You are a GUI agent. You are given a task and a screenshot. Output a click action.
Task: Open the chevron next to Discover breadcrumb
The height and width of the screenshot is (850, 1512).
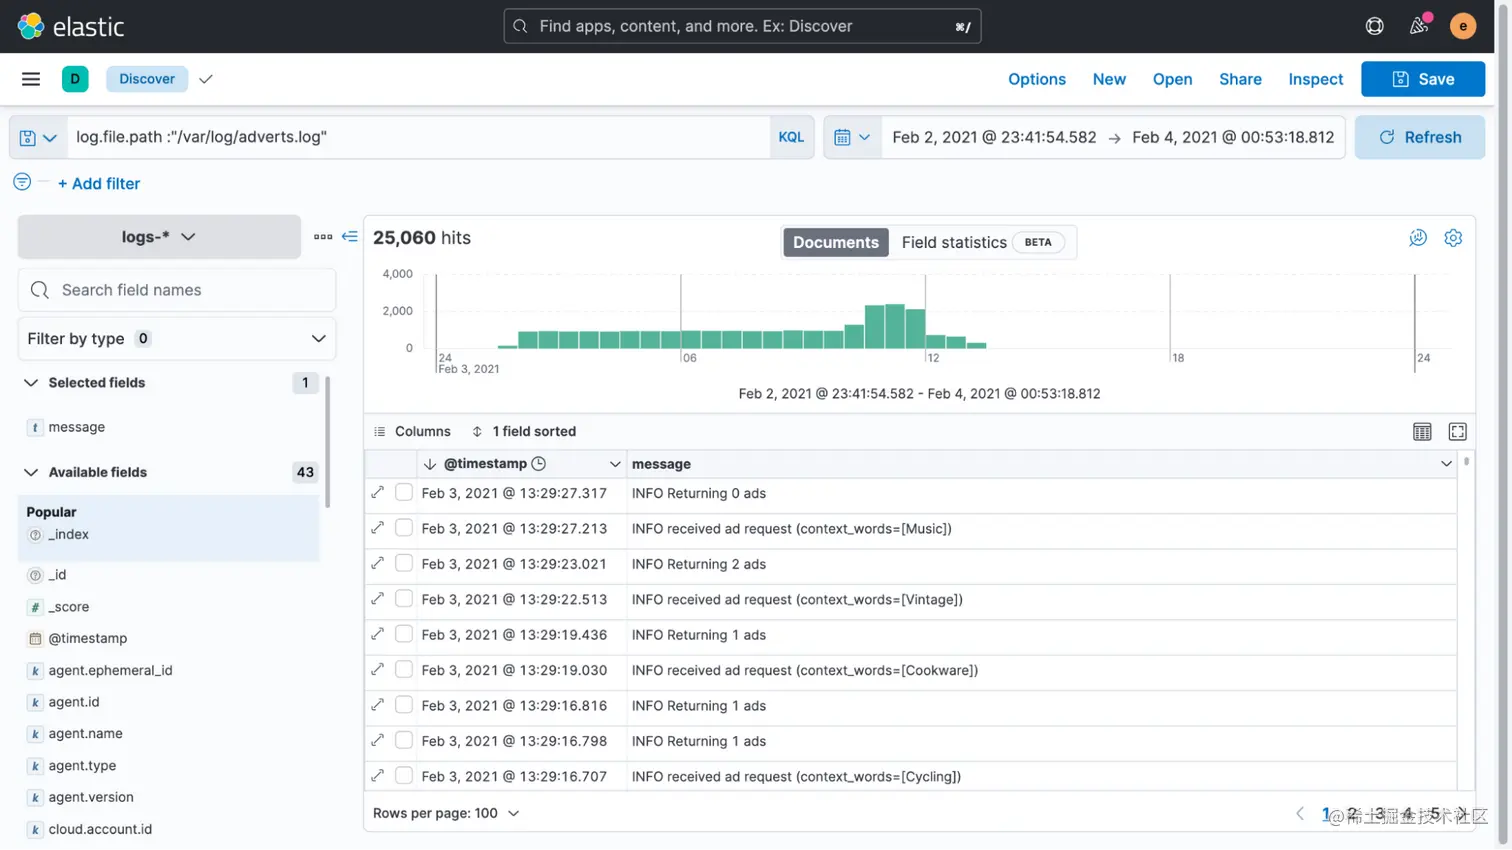click(206, 79)
